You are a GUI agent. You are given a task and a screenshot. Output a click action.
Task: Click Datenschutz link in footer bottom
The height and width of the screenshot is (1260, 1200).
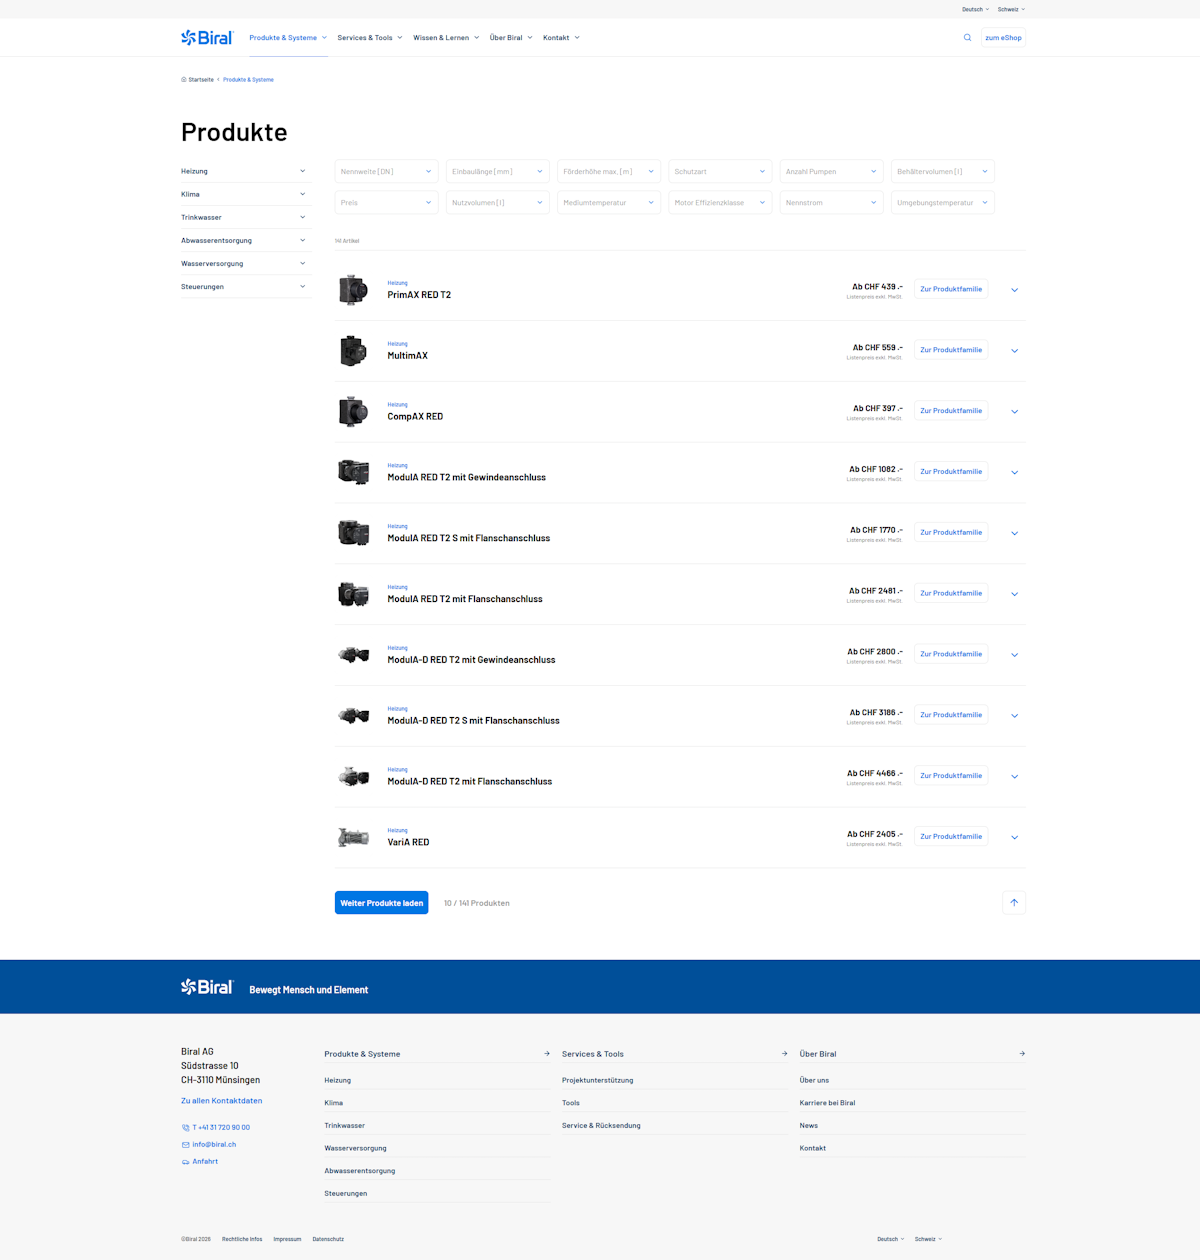328,1239
